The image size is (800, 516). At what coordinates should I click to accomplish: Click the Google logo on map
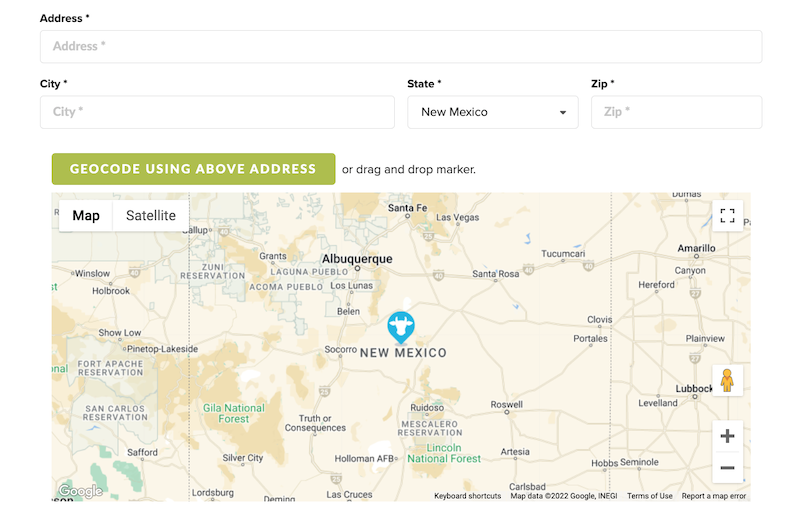coord(80,491)
